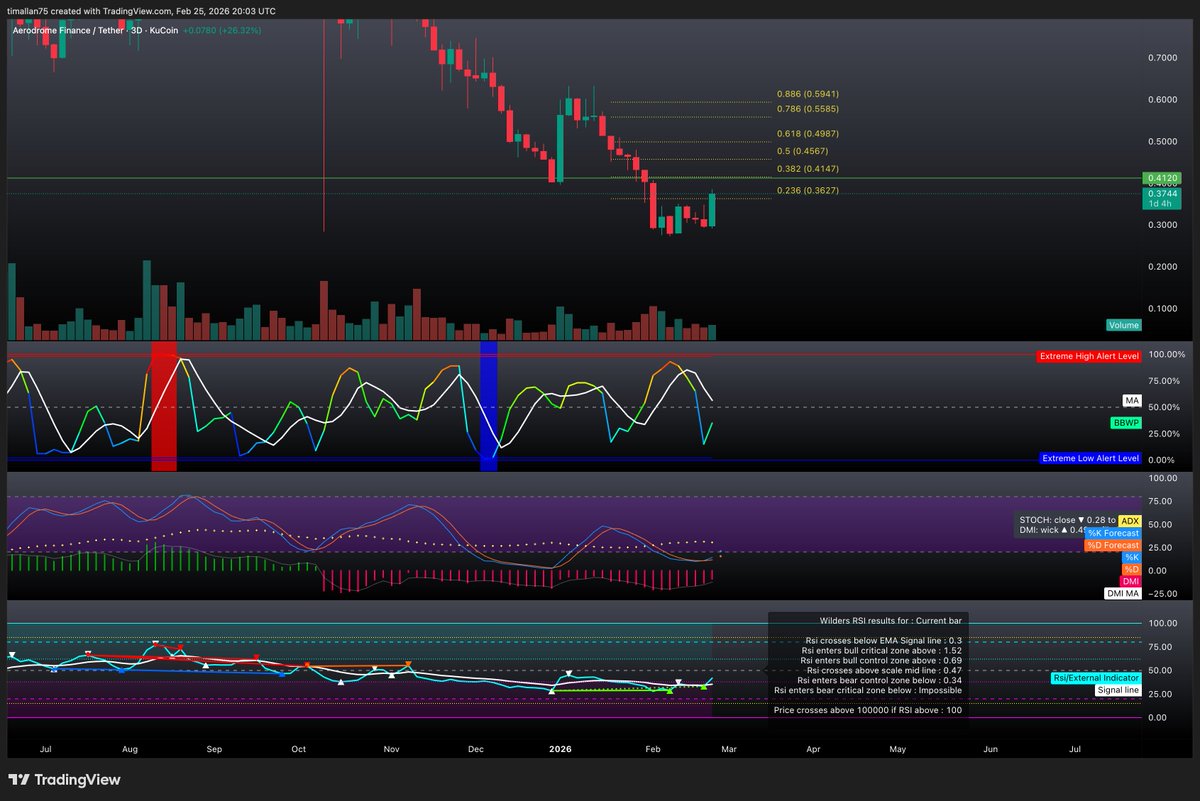
Task: Click the May label on time axis
Action: [x=897, y=747]
